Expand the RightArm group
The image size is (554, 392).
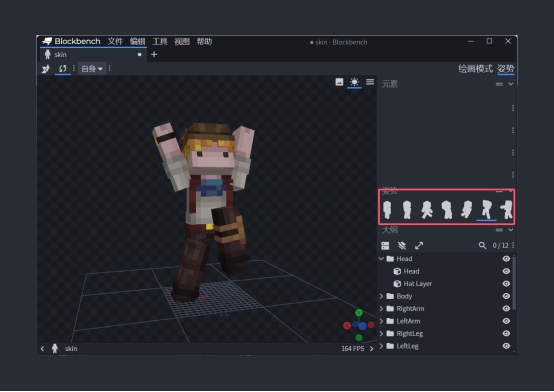pyautogui.click(x=381, y=308)
